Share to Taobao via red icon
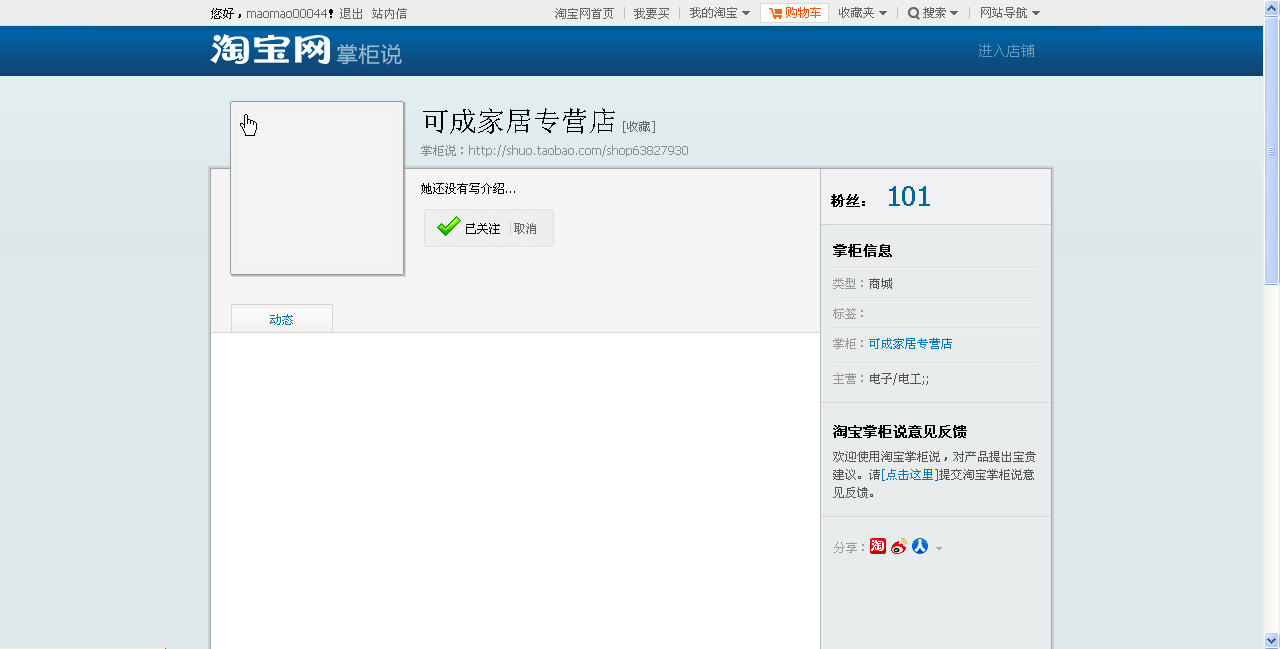The width and height of the screenshot is (1280, 649). click(x=877, y=546)
